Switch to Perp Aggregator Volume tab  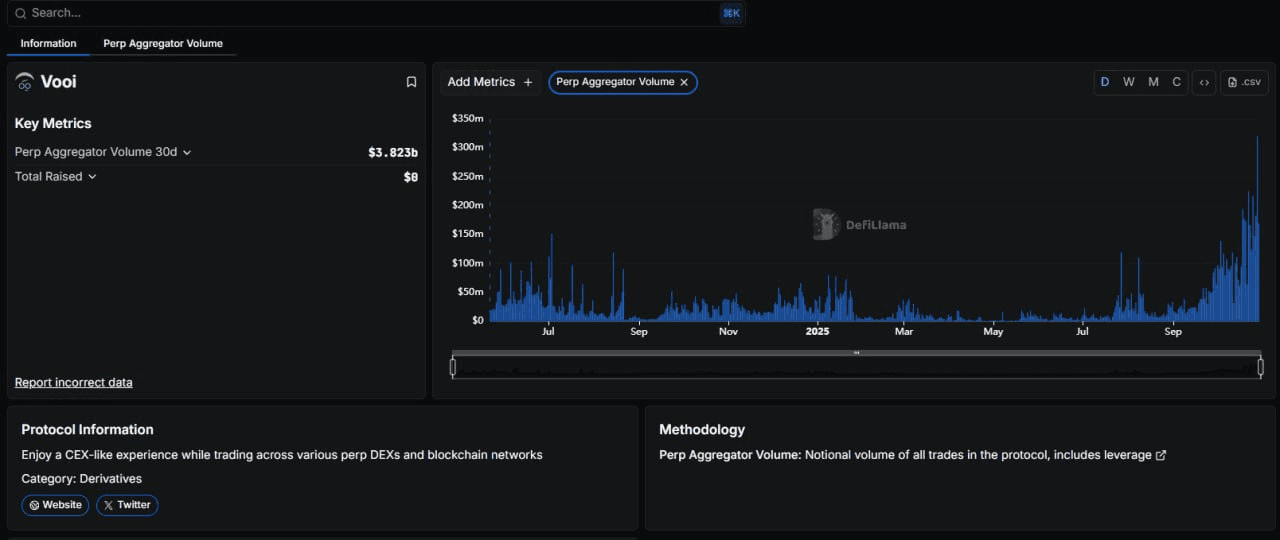[163, 43]
